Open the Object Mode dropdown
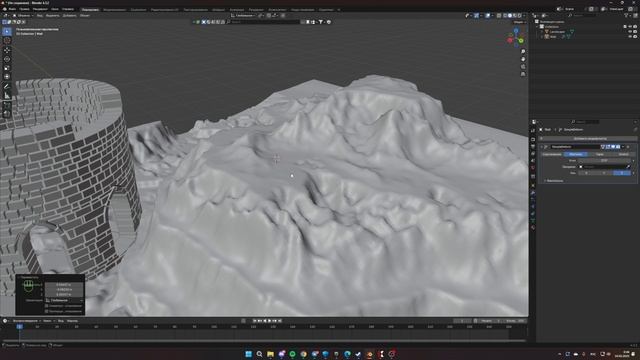The height and width of the screenshot is (360, 640). pyautogui.click(x=22, y=16)
